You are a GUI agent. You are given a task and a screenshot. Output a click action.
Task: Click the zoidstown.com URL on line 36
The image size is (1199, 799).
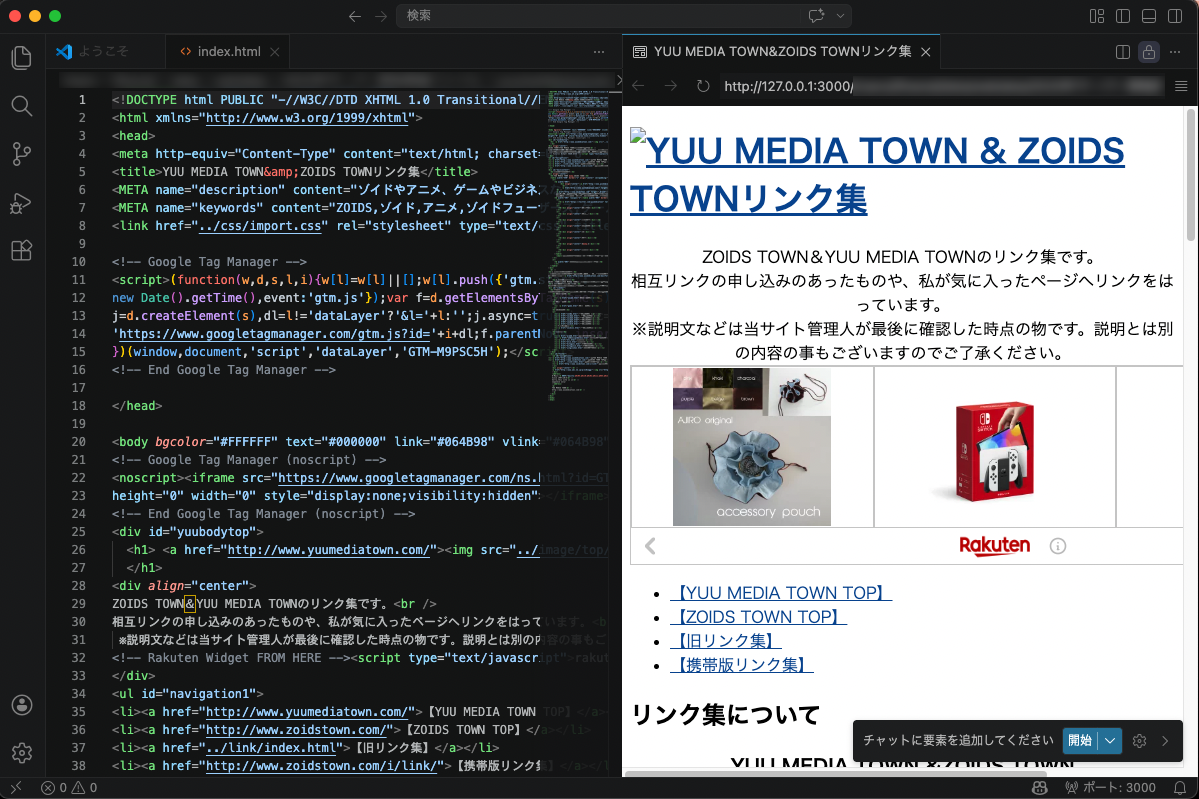(x=297, y=729)
